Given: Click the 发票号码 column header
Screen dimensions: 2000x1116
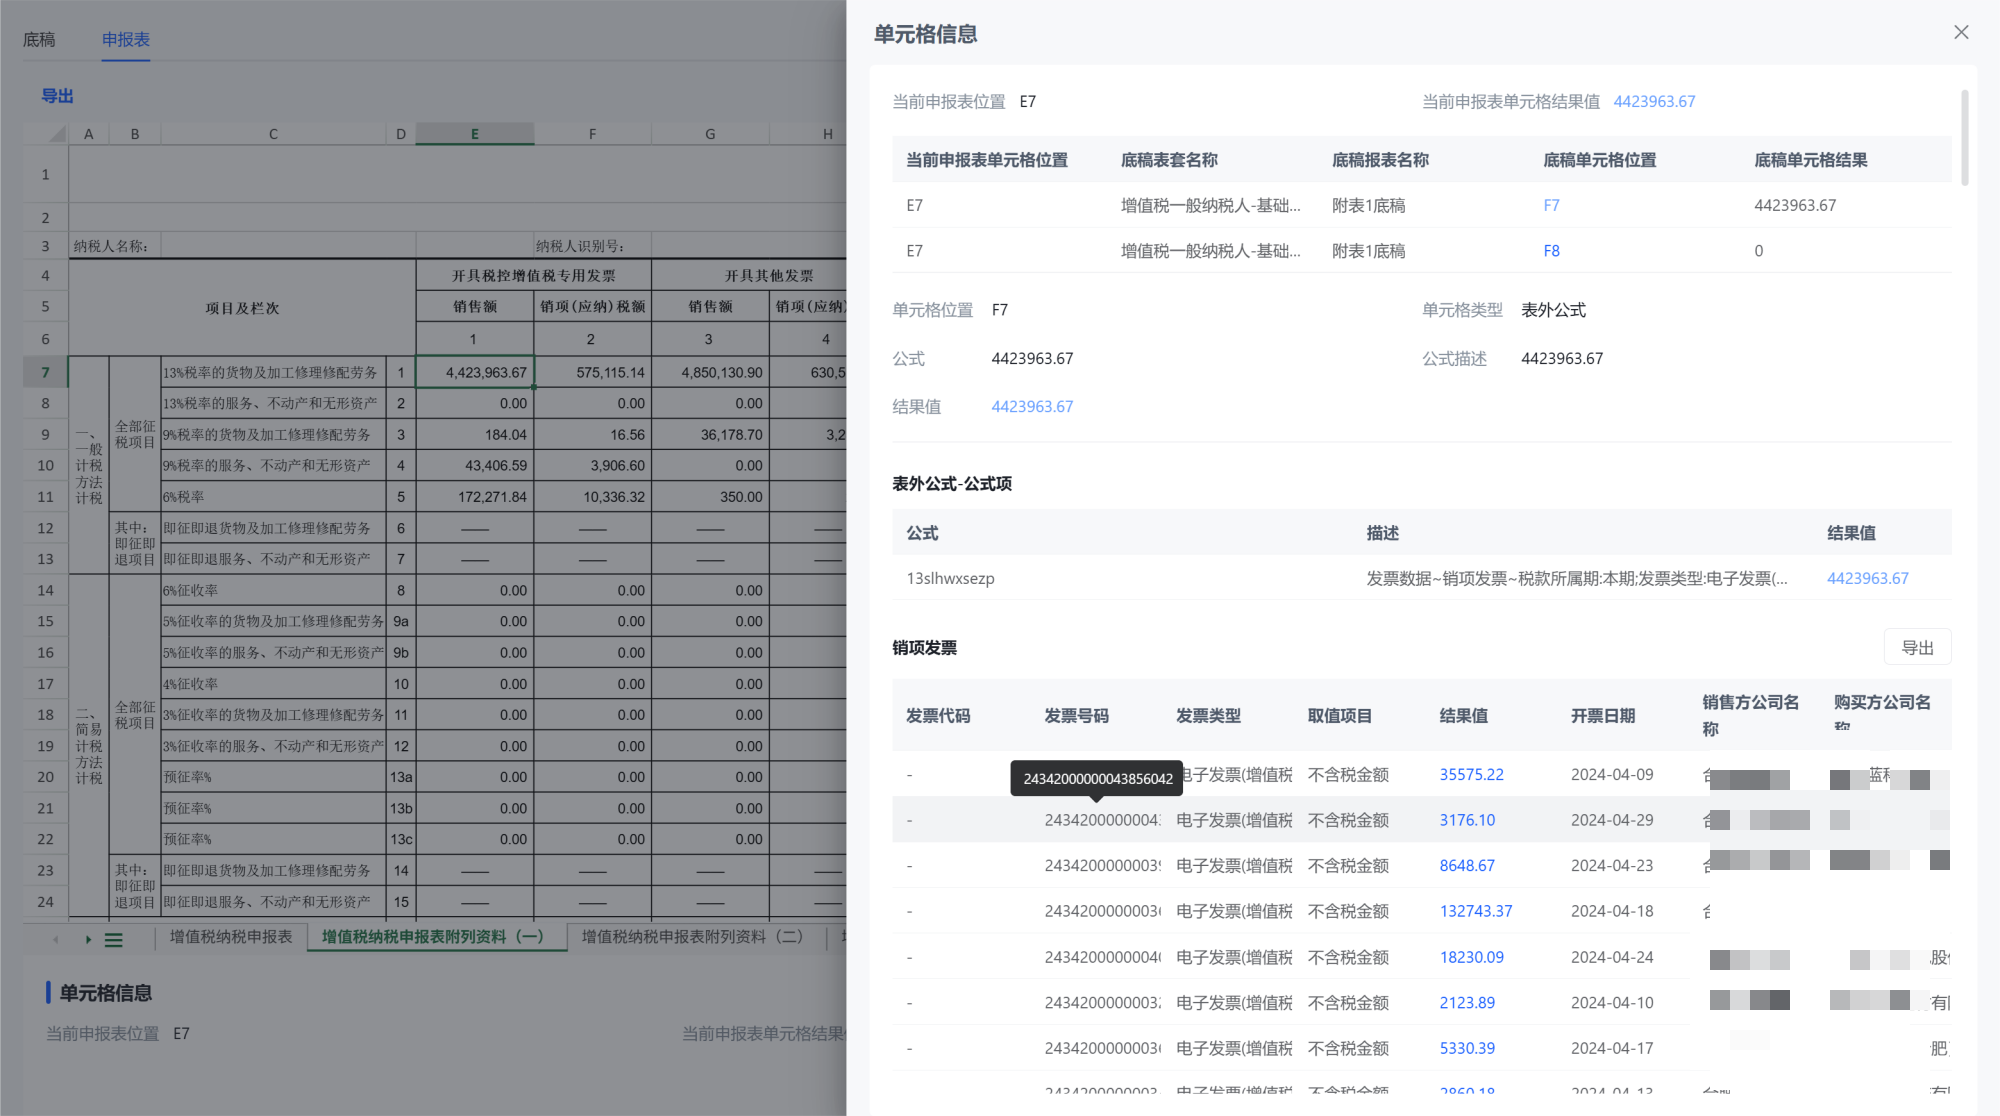Looking at the screenshot, I should click(1076, 715).
